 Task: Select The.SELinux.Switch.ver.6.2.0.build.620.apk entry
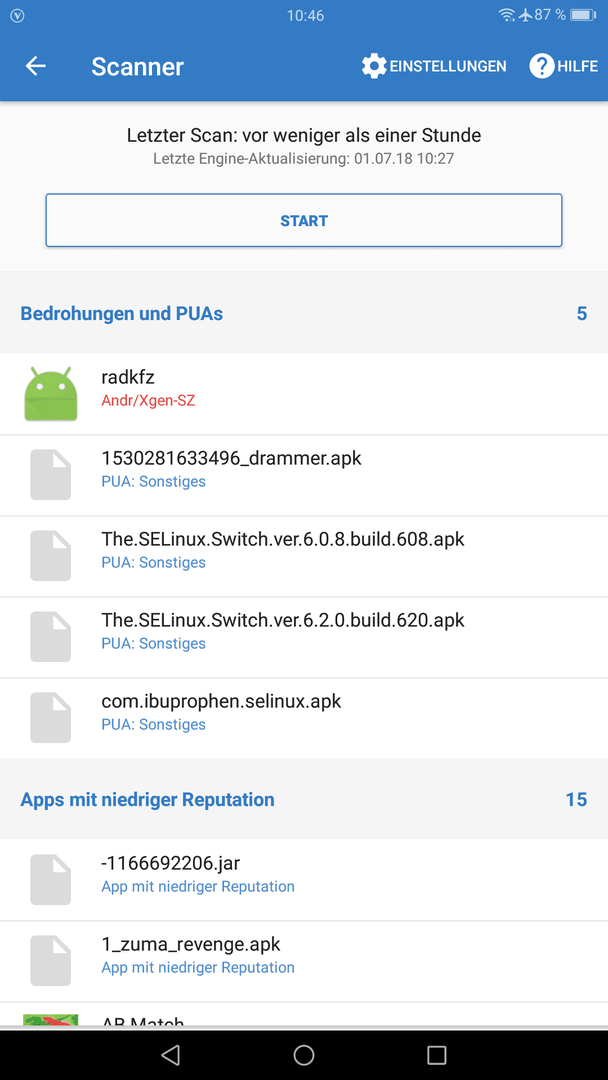pos(304,637)
